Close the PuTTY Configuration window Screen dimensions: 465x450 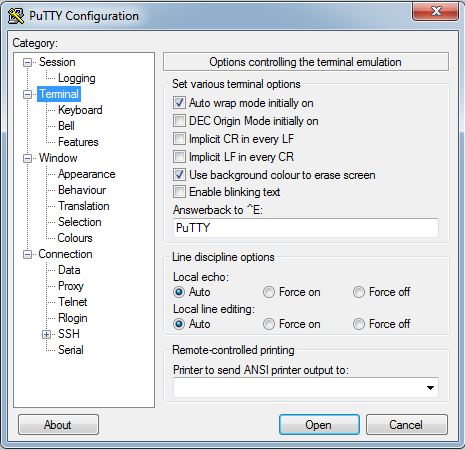(x=436, y=12)
